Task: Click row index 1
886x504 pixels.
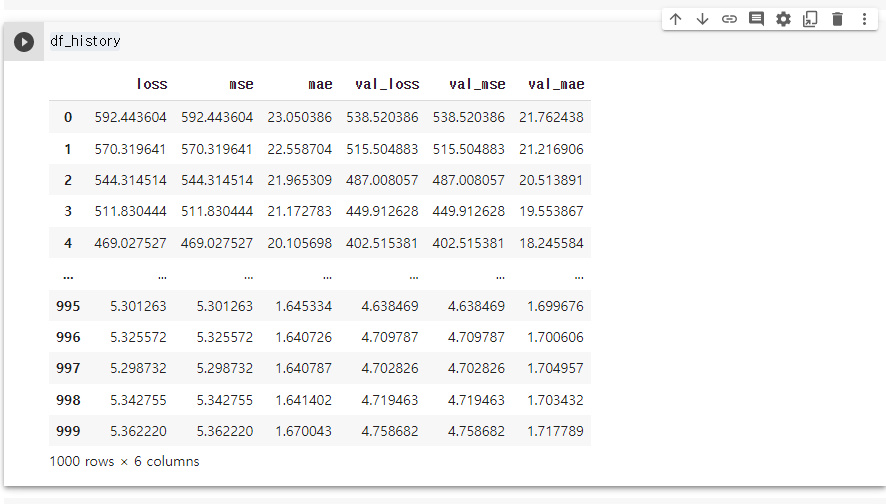Action: coord(68,149)
